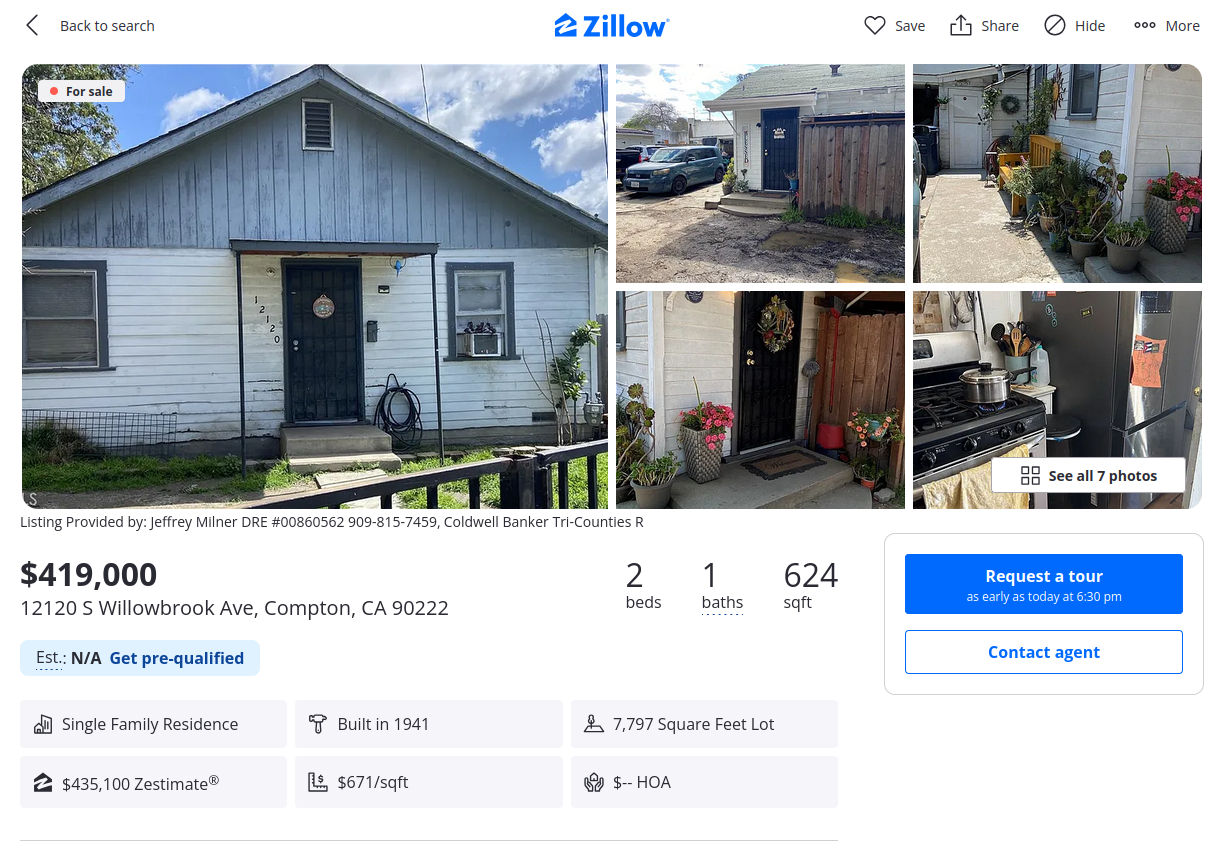Go to Zillow home via logo
Screen dimensions: 1220x864
pyautogui.click(x=611, y=26)
